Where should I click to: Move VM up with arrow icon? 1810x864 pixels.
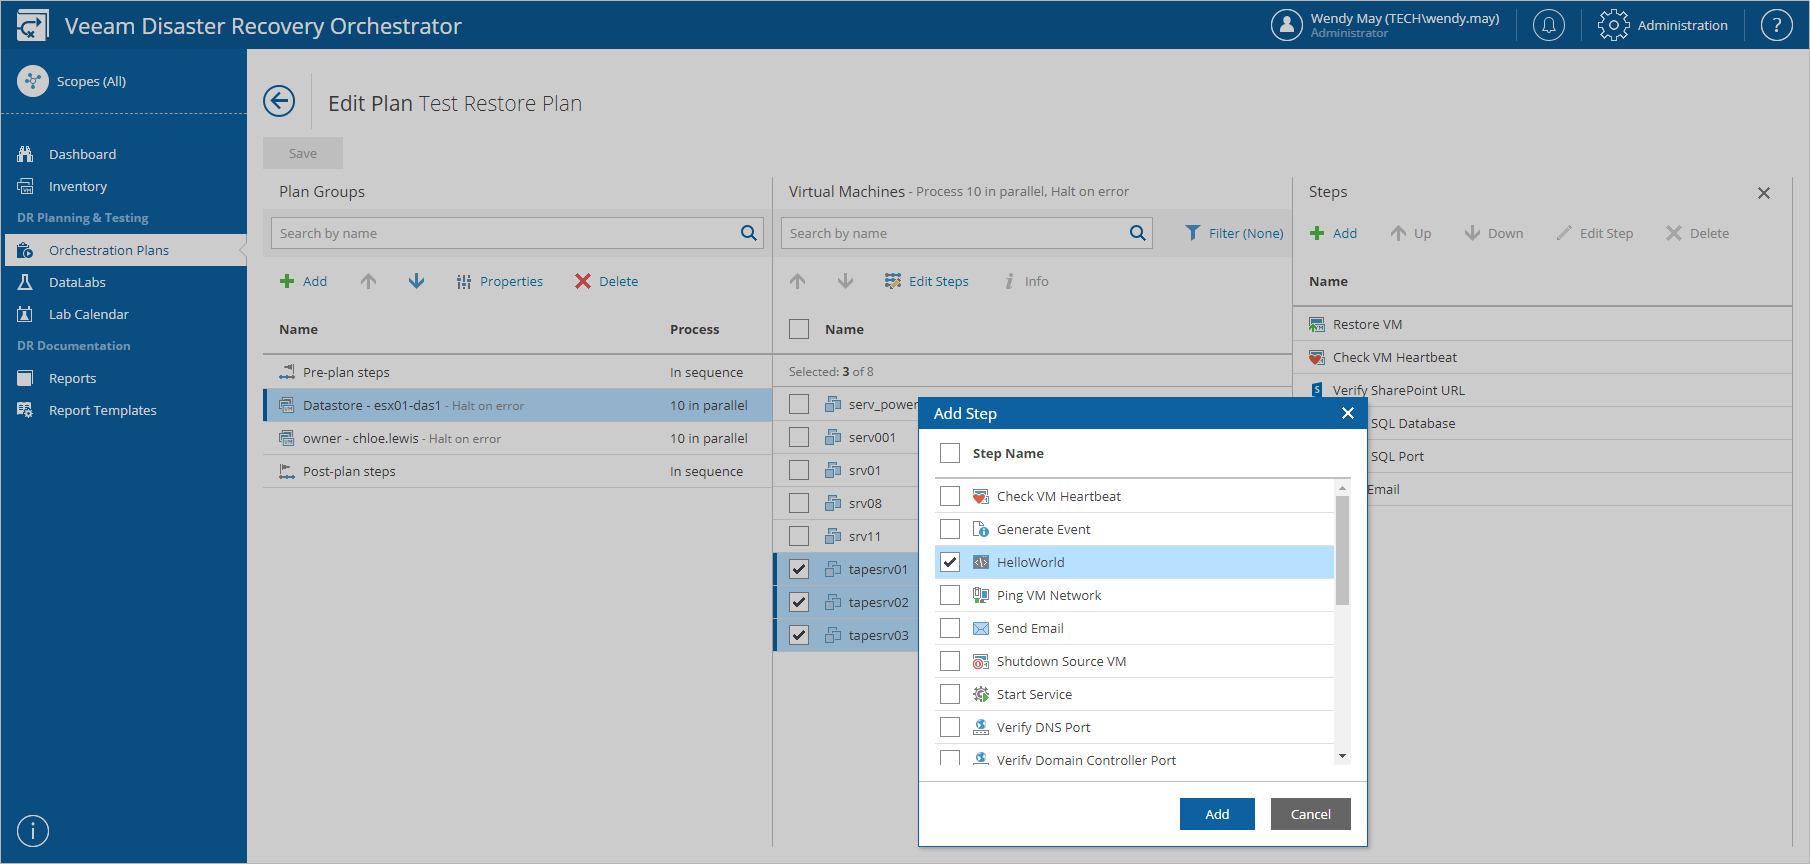[797, 281]
